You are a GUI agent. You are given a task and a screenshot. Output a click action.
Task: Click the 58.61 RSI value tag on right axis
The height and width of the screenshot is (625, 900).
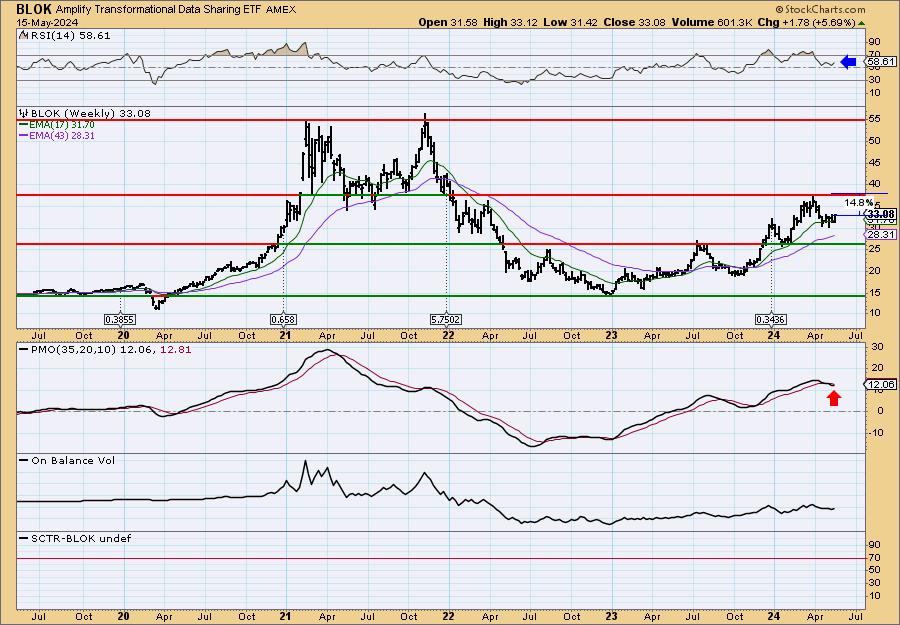click(880, 61)
